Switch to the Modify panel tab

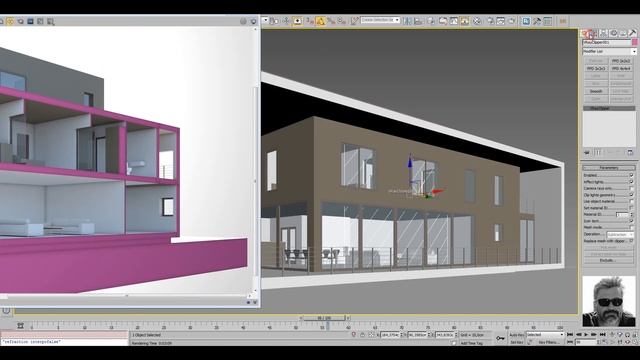[593, 33]
